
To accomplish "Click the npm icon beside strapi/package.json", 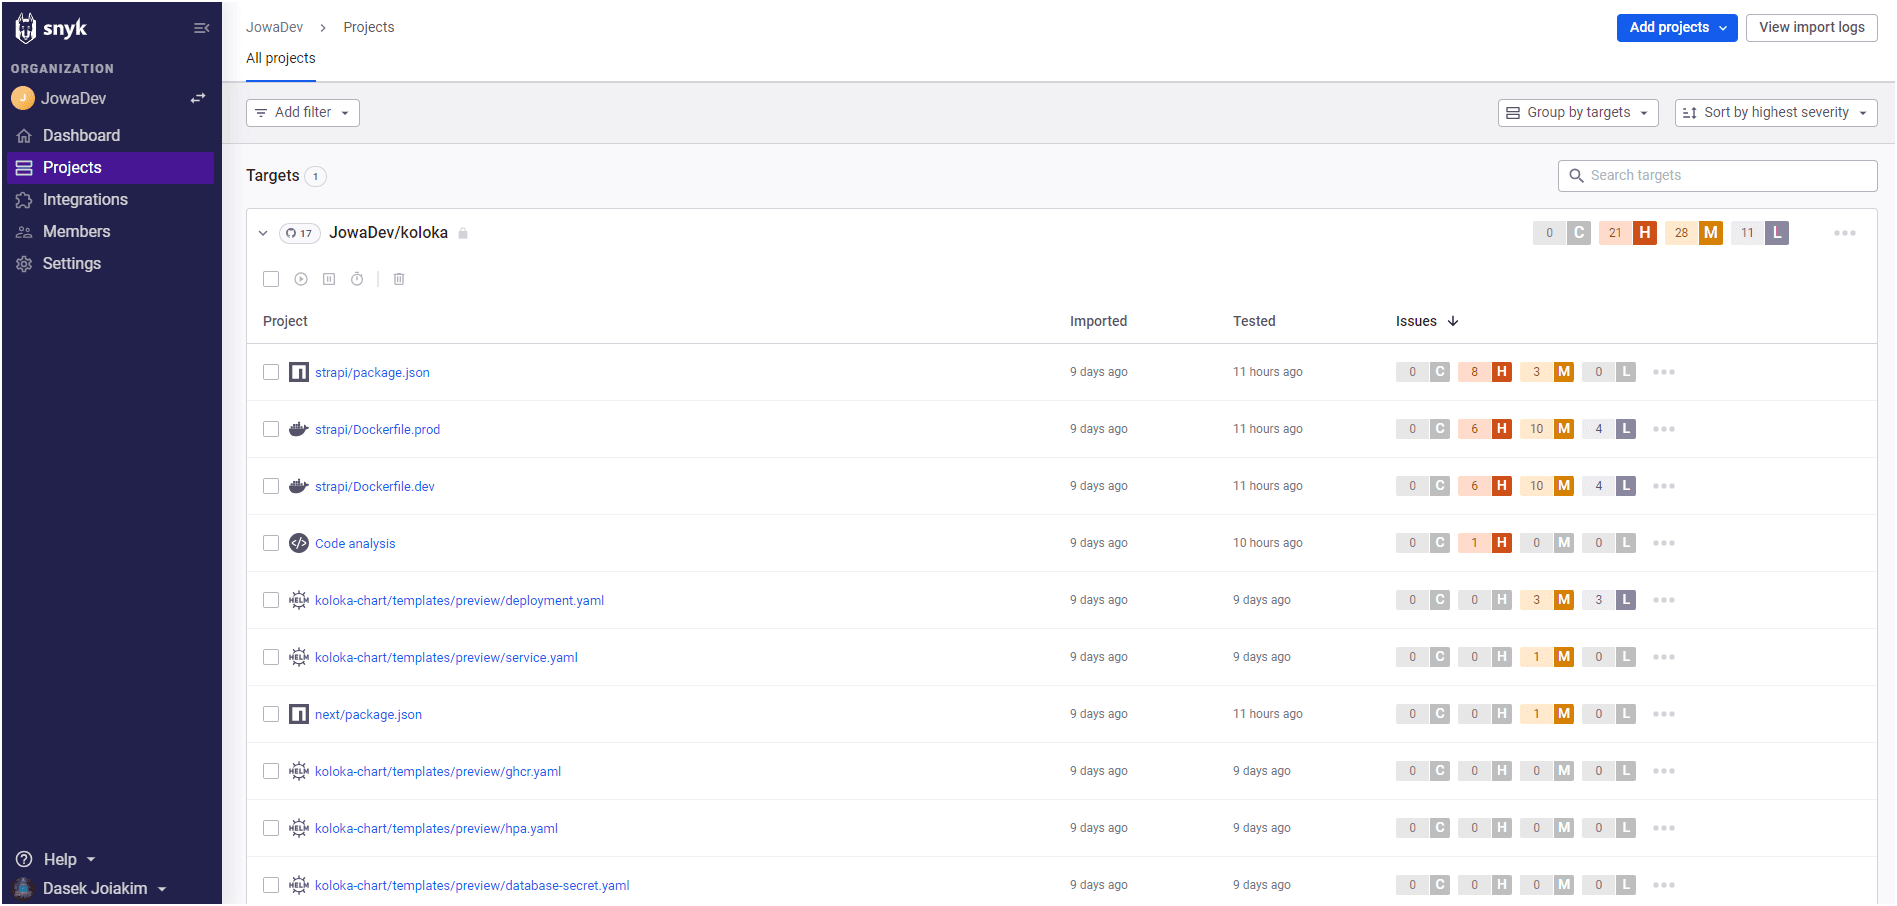I will point(299,372).
